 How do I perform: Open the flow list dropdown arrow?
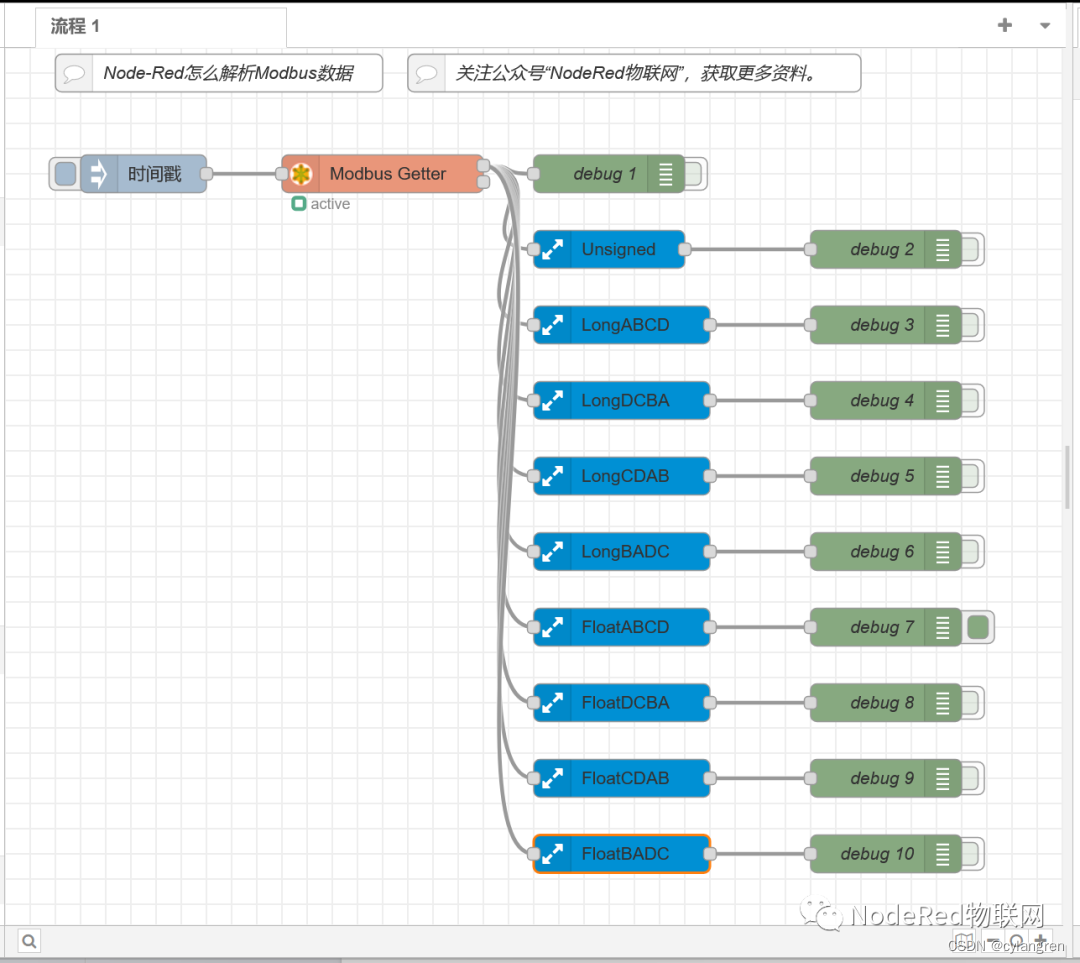tap(1044, 26)
